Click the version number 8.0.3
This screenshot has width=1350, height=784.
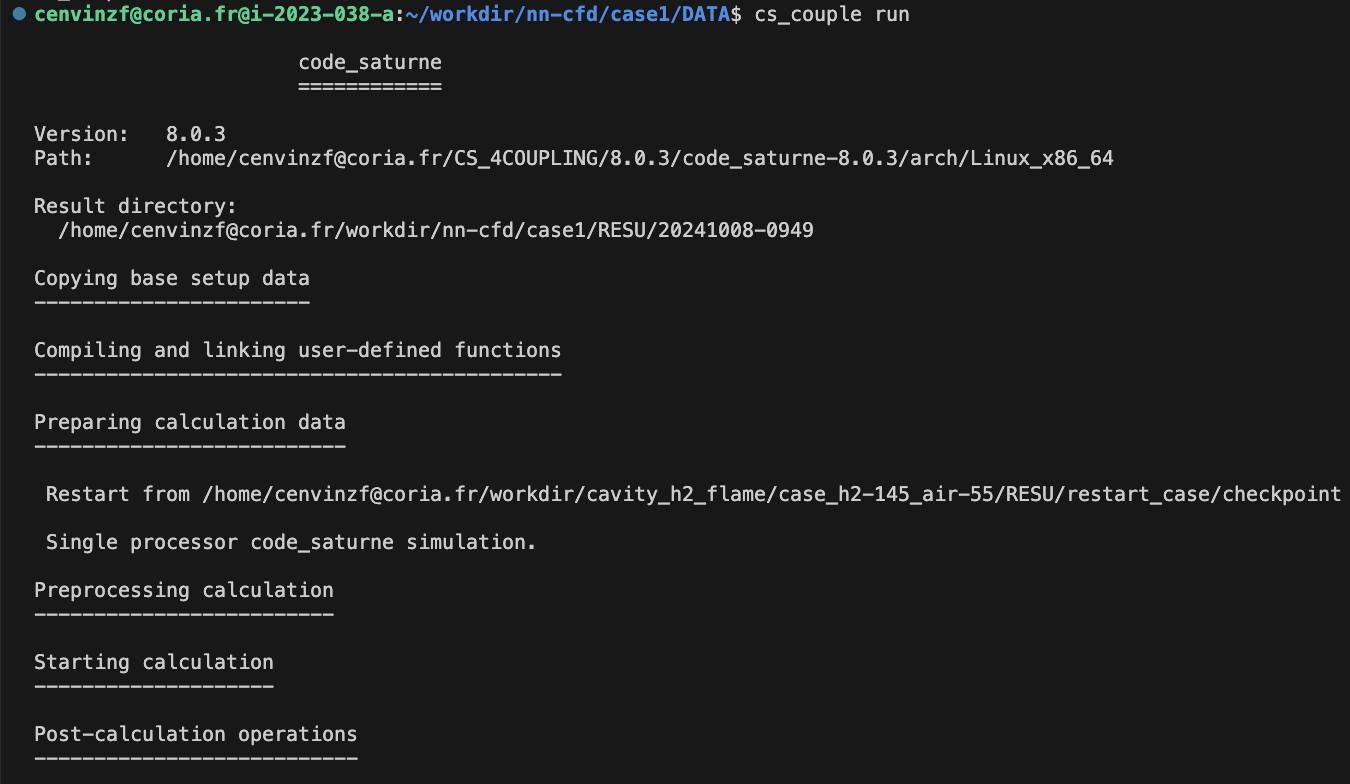pos(189,134)
